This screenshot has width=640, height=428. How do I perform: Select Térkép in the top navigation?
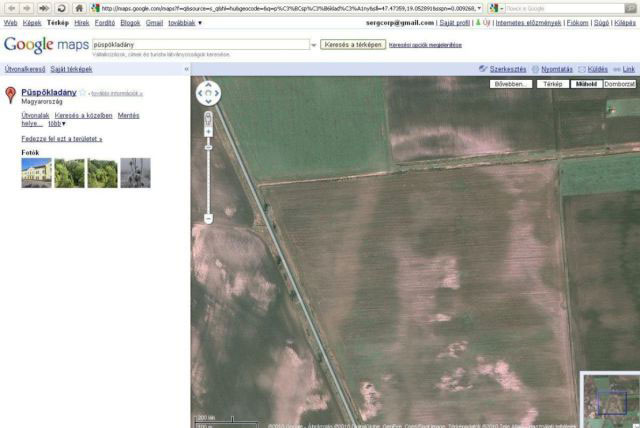pos(58,23)
